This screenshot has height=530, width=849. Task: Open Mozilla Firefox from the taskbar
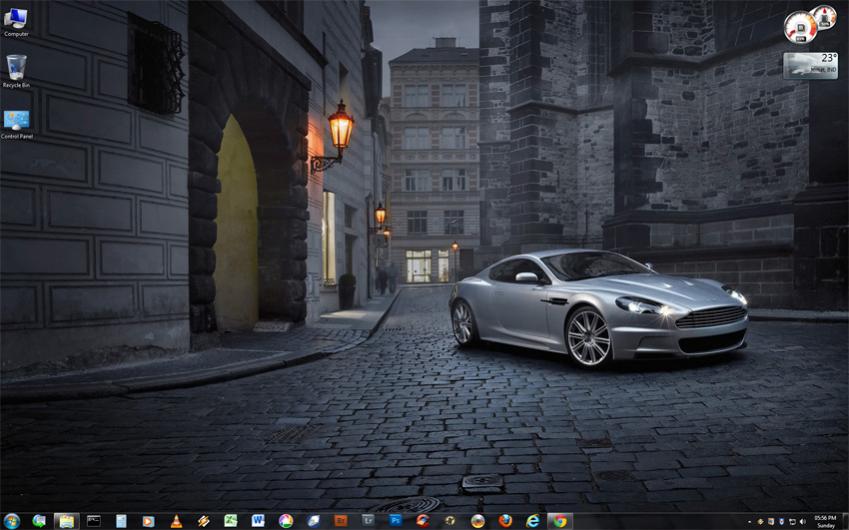[505, 521]
